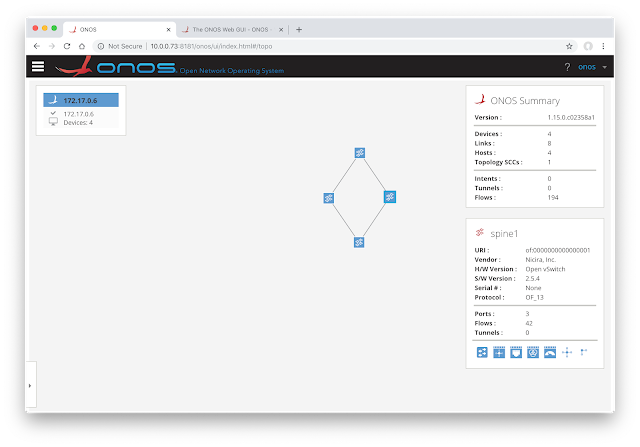Select the topmost switch node in topology

point(360,153)
